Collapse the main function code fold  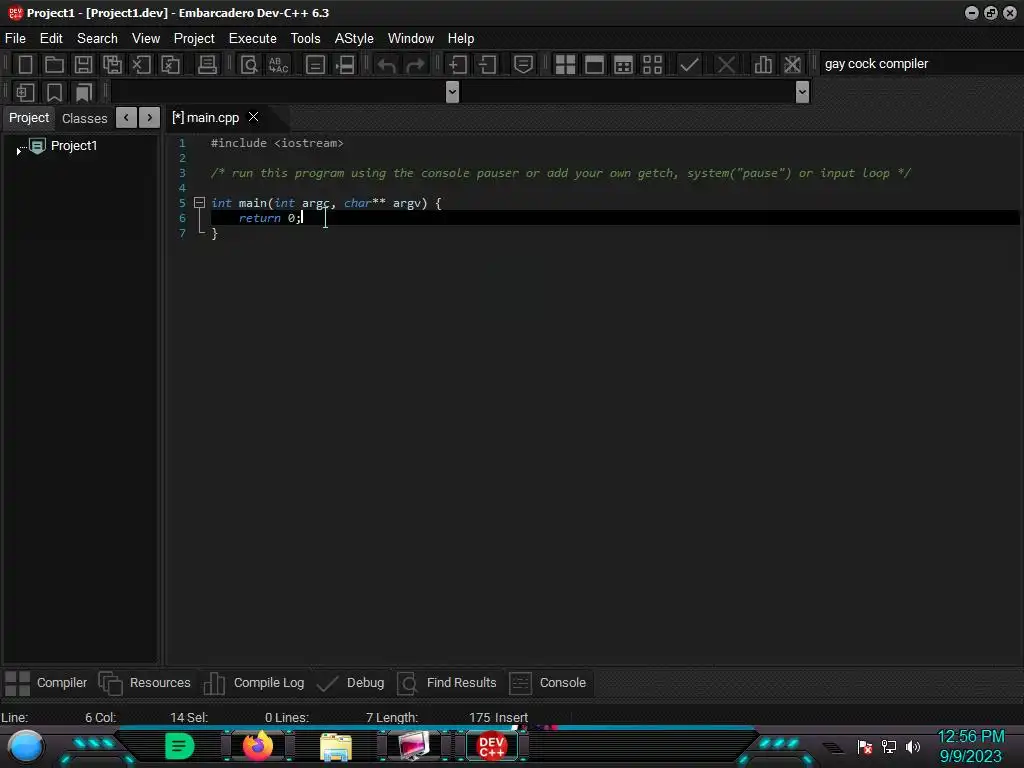pyautogui.click(x=200, y=203)
